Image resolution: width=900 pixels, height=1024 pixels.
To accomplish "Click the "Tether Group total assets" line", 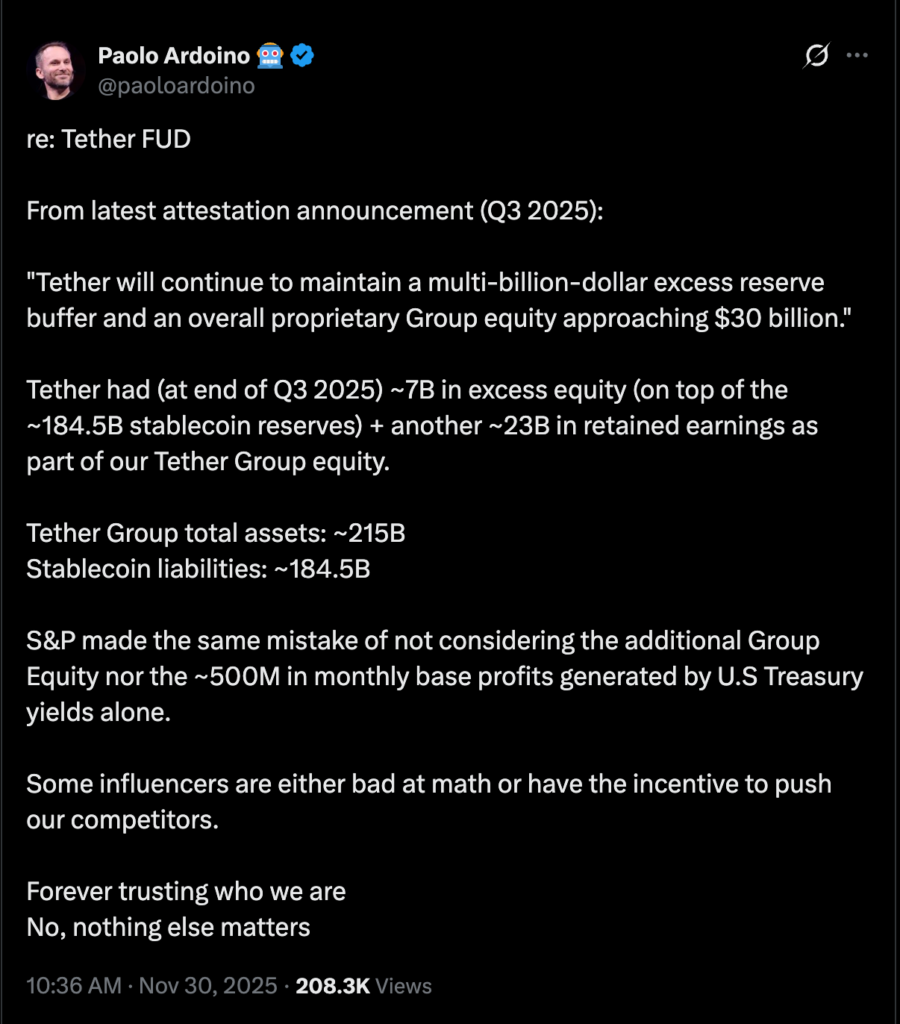I will (x=215, y=533).
